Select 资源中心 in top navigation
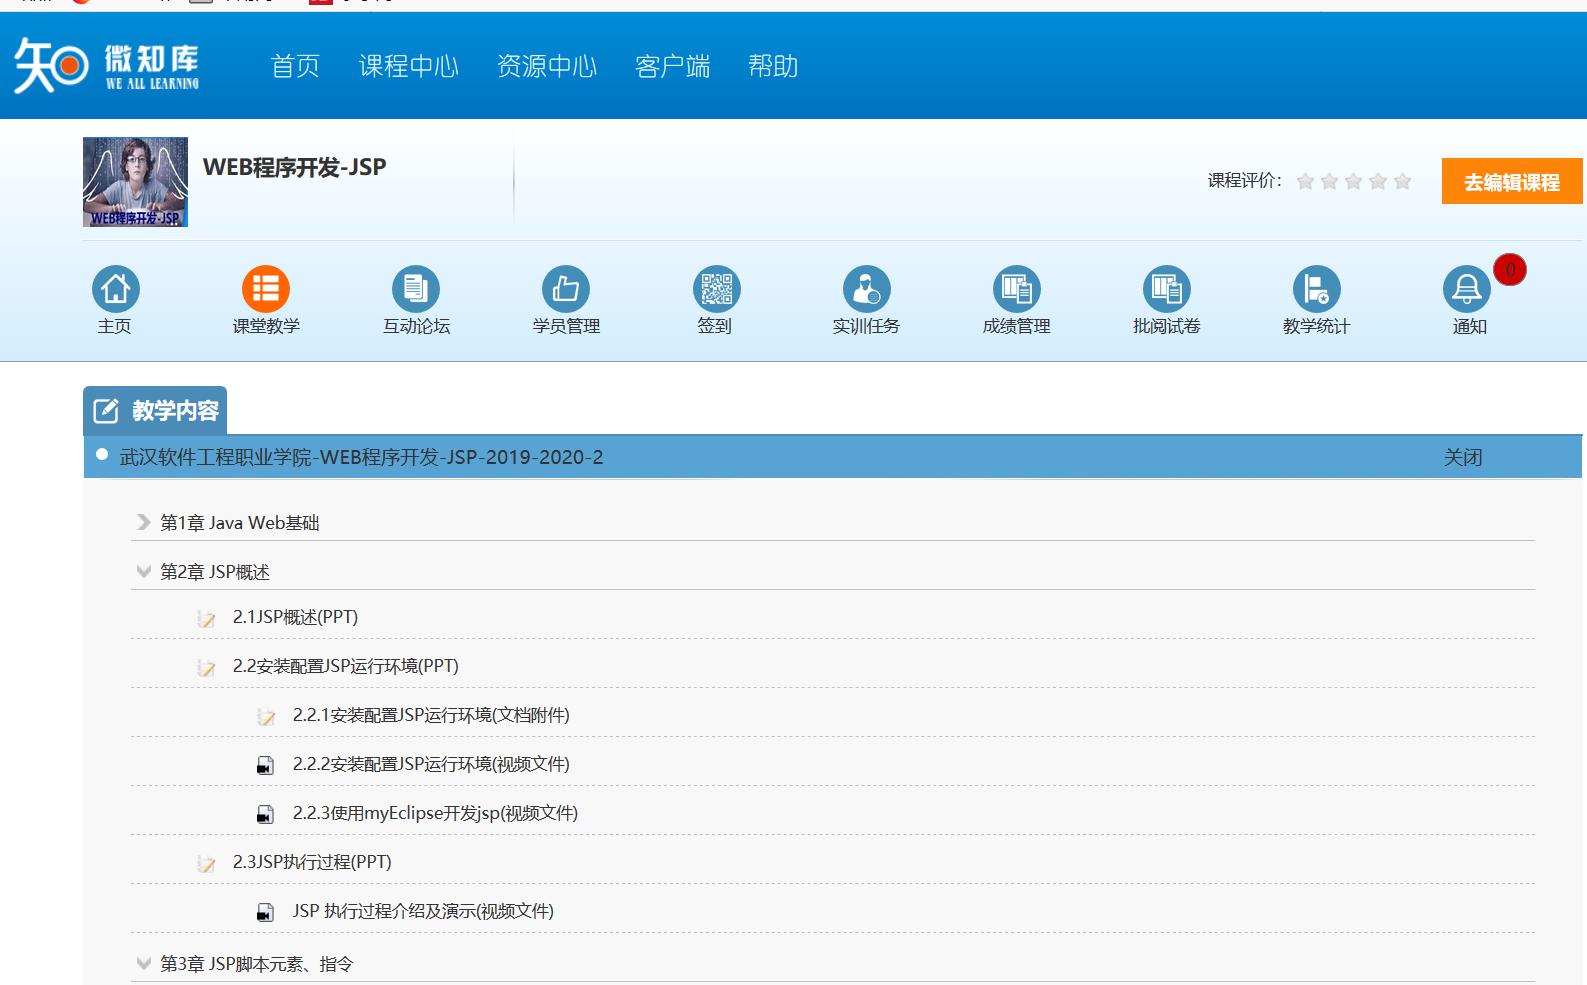 click(546, 67)
